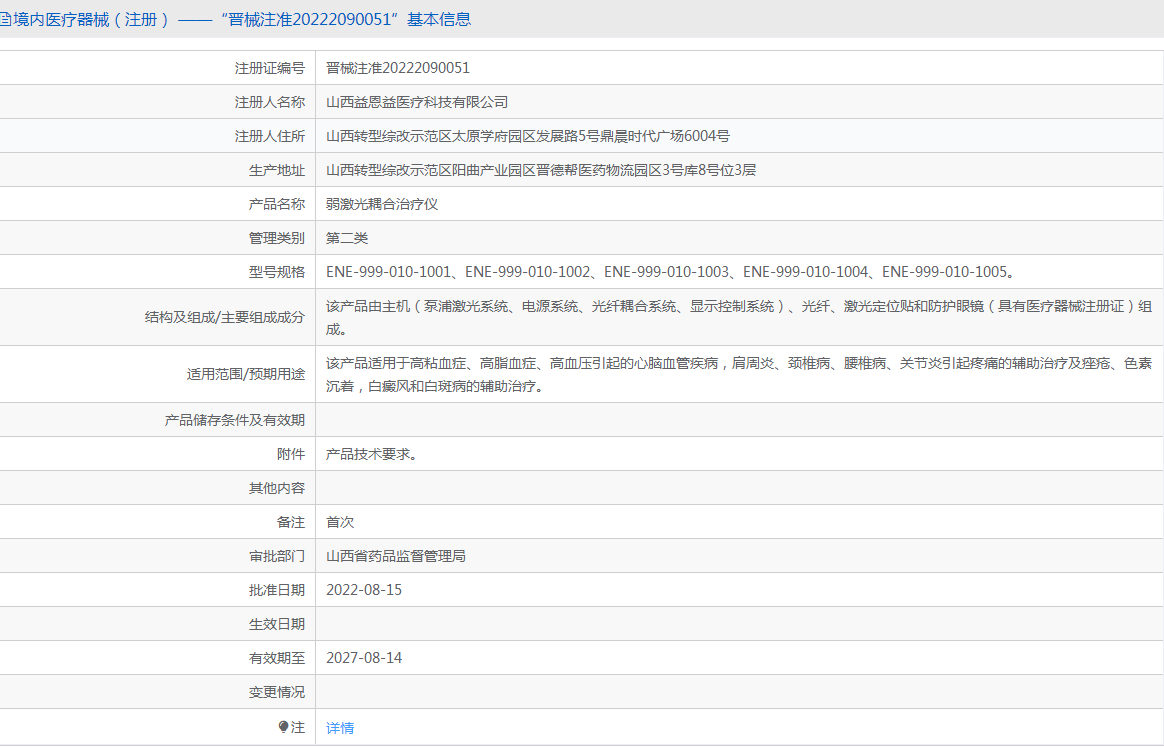Click the 批准日期 label
1164x748 pixels.
tap(277, 591)
